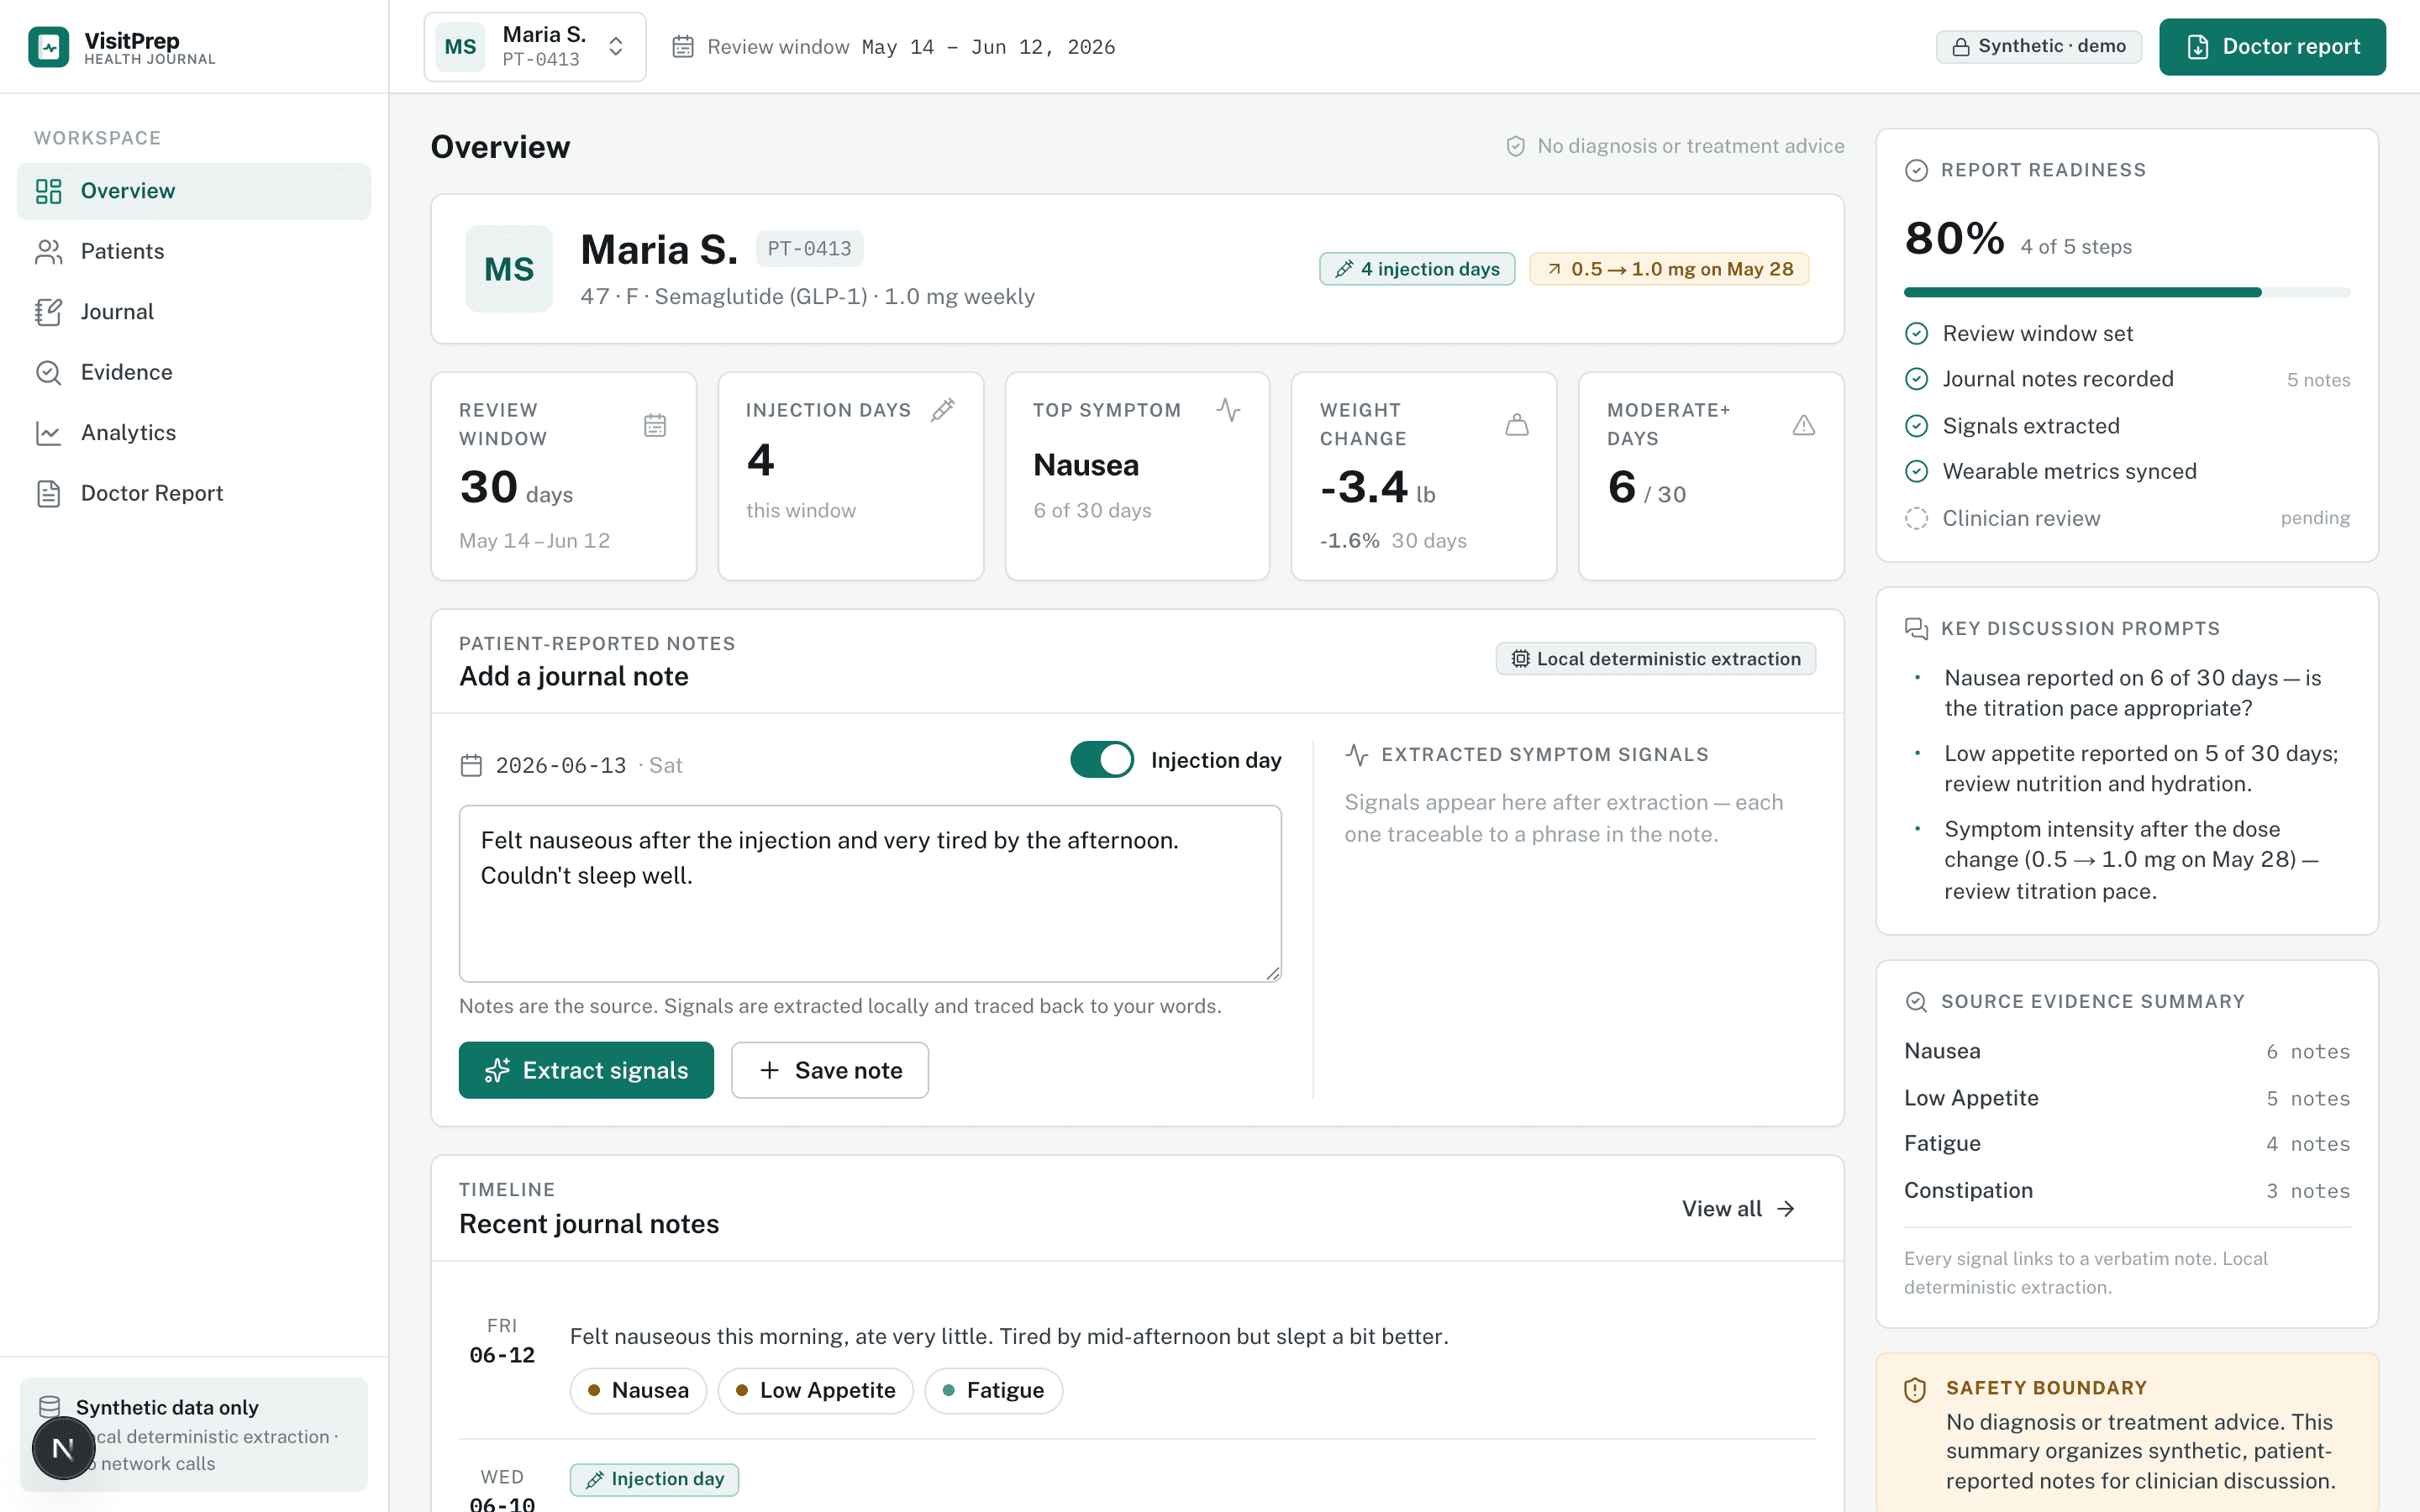
Task: Click the Fatigue tag on 06-12 note
Action: [x=993, y=1391]
